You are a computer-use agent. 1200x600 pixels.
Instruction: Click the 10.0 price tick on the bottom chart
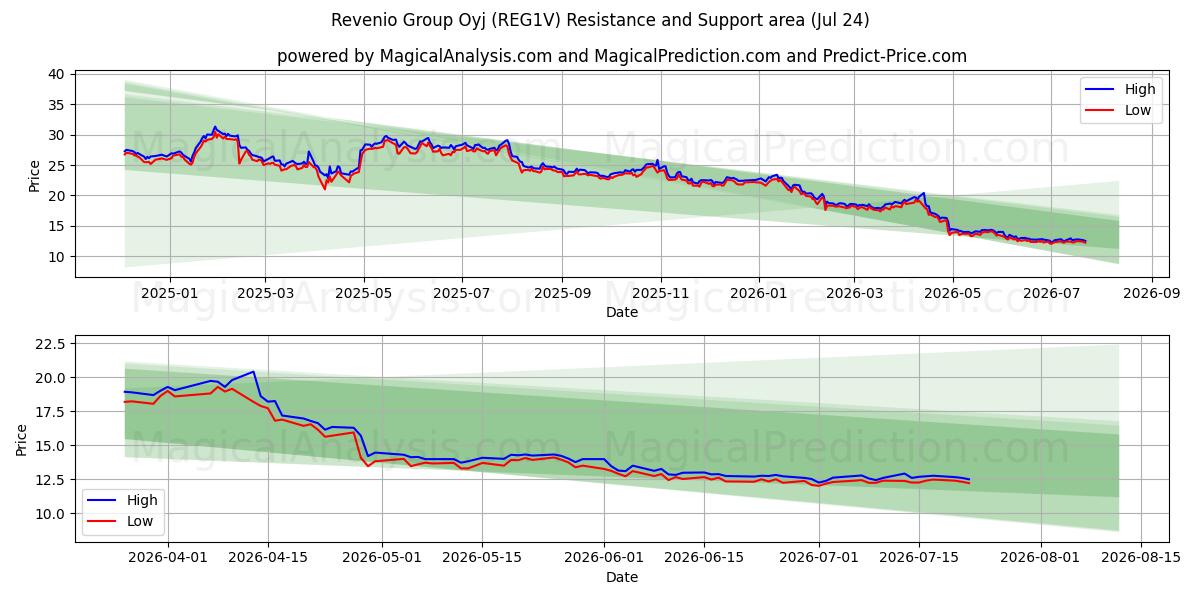click(x=50, y=514)
